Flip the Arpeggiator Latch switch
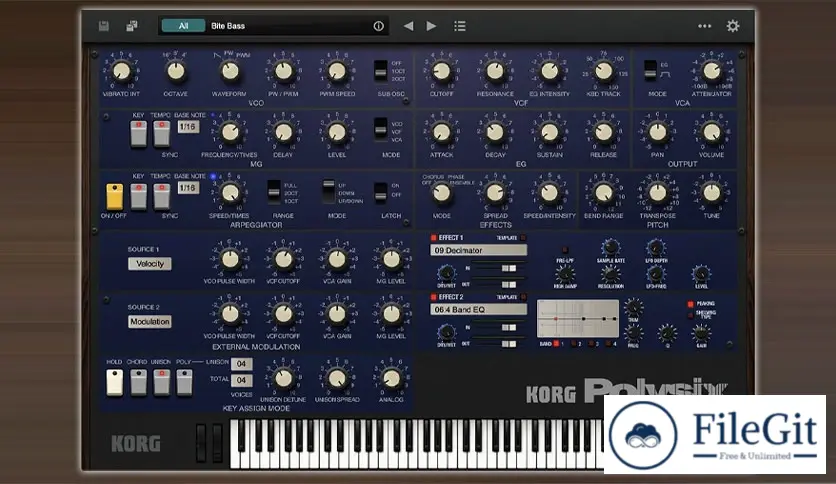 [x=381, y=192]
